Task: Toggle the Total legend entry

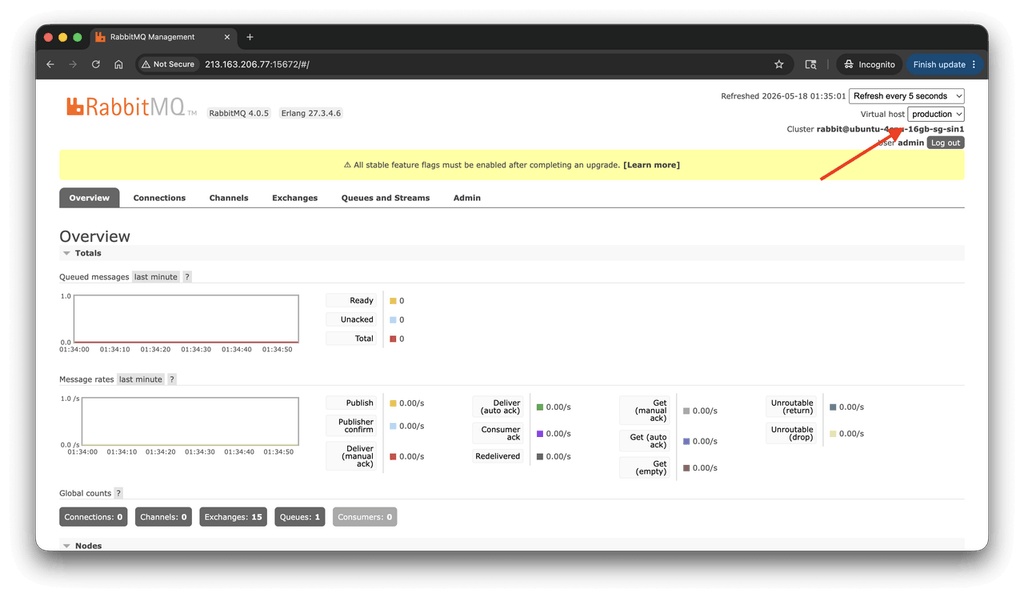Action: tap(351, 338)
